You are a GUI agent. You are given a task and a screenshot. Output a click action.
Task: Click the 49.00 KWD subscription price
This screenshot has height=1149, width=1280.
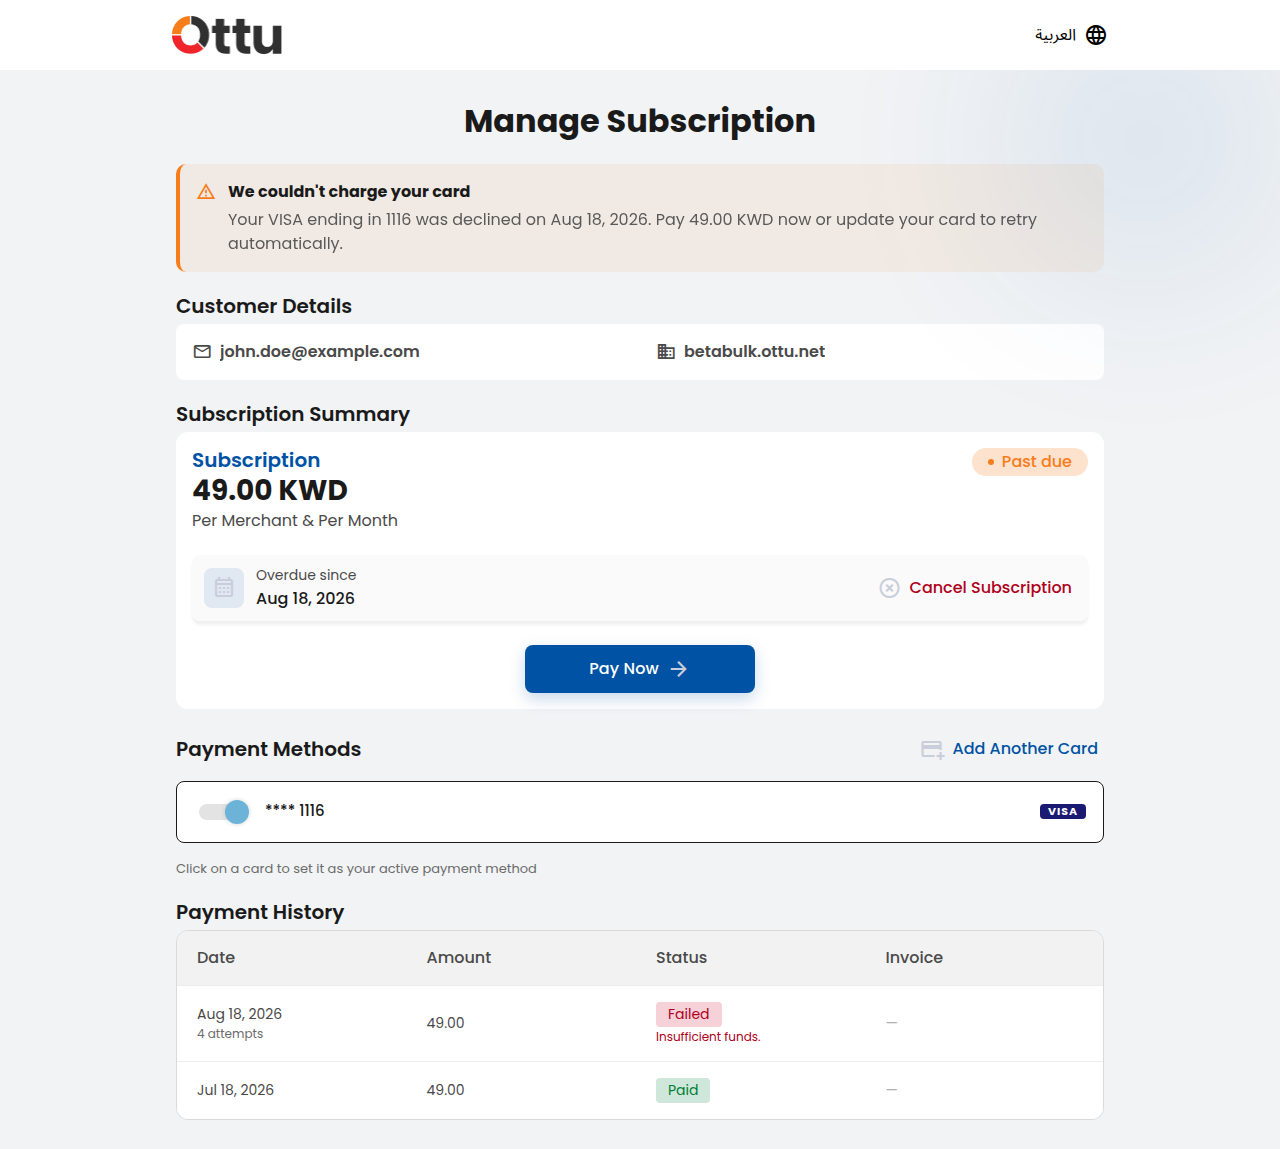click(270, 490)
